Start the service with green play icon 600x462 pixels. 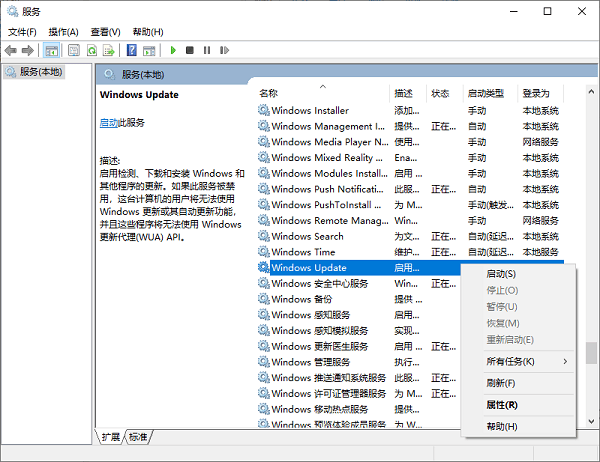[x=173, y=50]
